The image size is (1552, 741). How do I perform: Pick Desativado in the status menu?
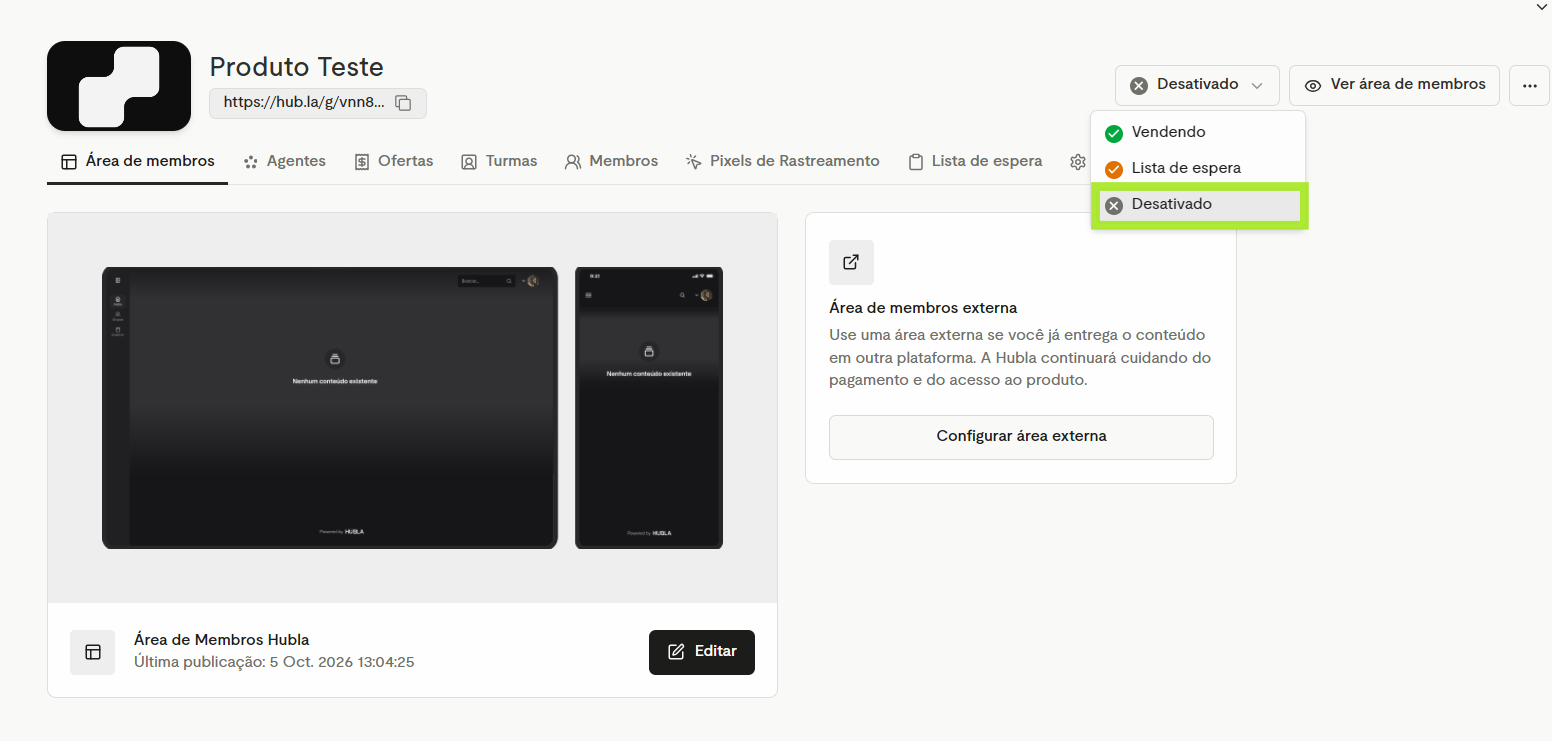(x=1199, y=205)
